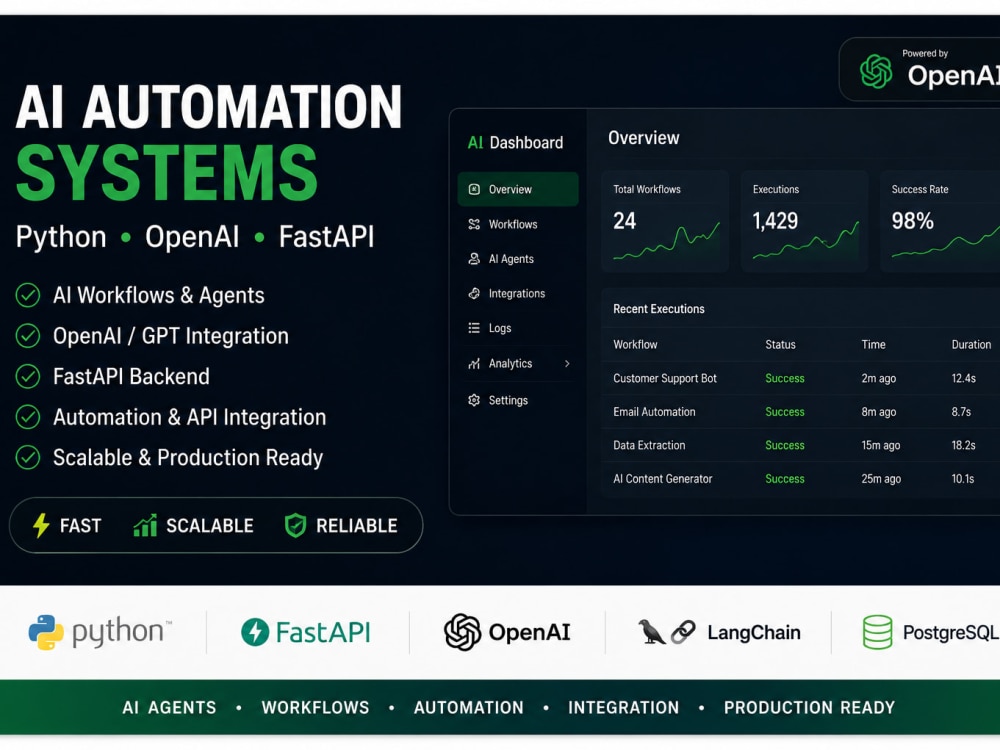Image resolution: width=1000 pixels, height=750 pixels.
Task: Click the Integrations link icon
Action: [474, 293]
